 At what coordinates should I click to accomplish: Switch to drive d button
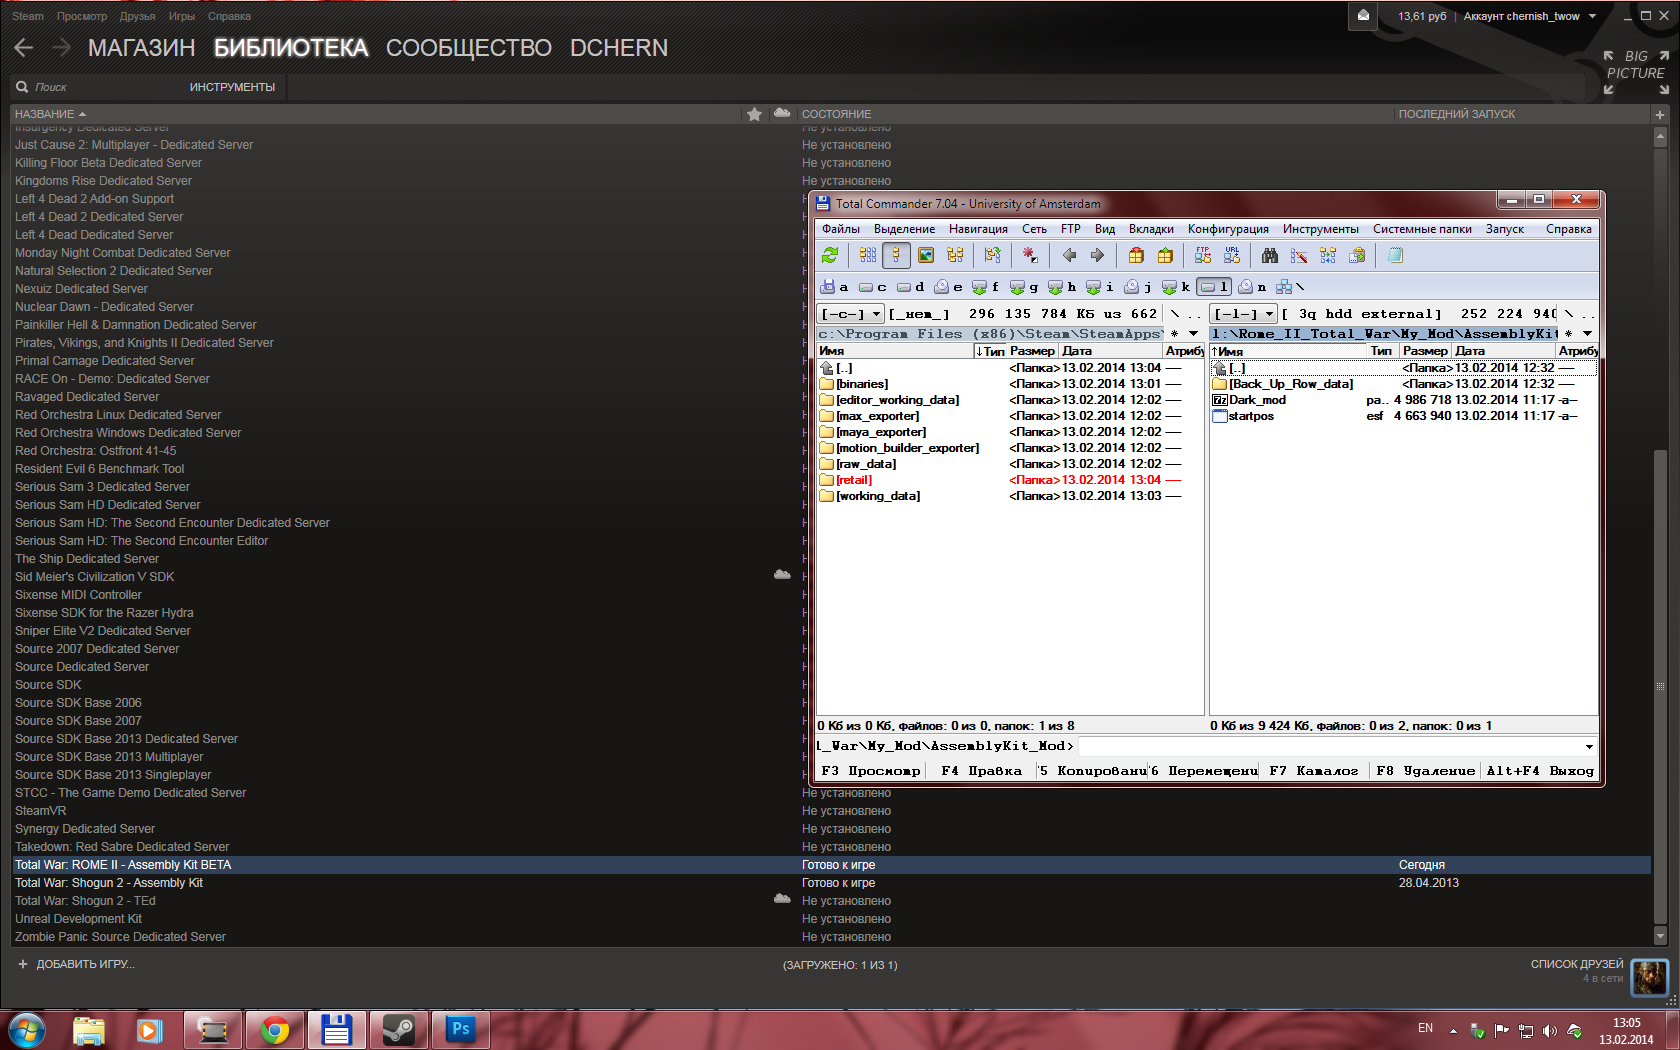[x=911, y=287]
